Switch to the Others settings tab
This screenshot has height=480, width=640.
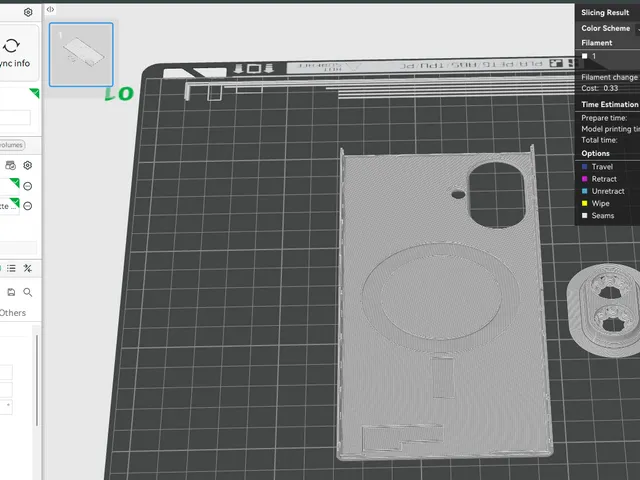pyautogui.click(x=13, y=313)
